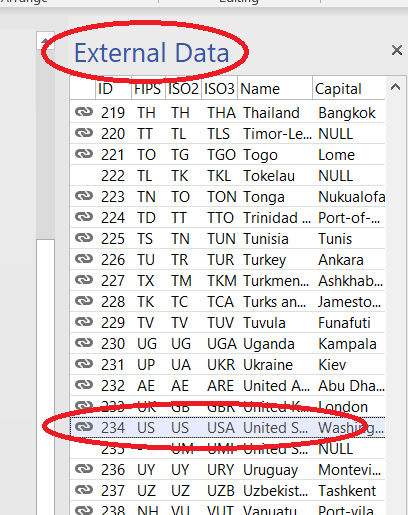408x515 pixels.
Task: Click the link icon in the Uruguay row
Action: [x=84, y=469]
